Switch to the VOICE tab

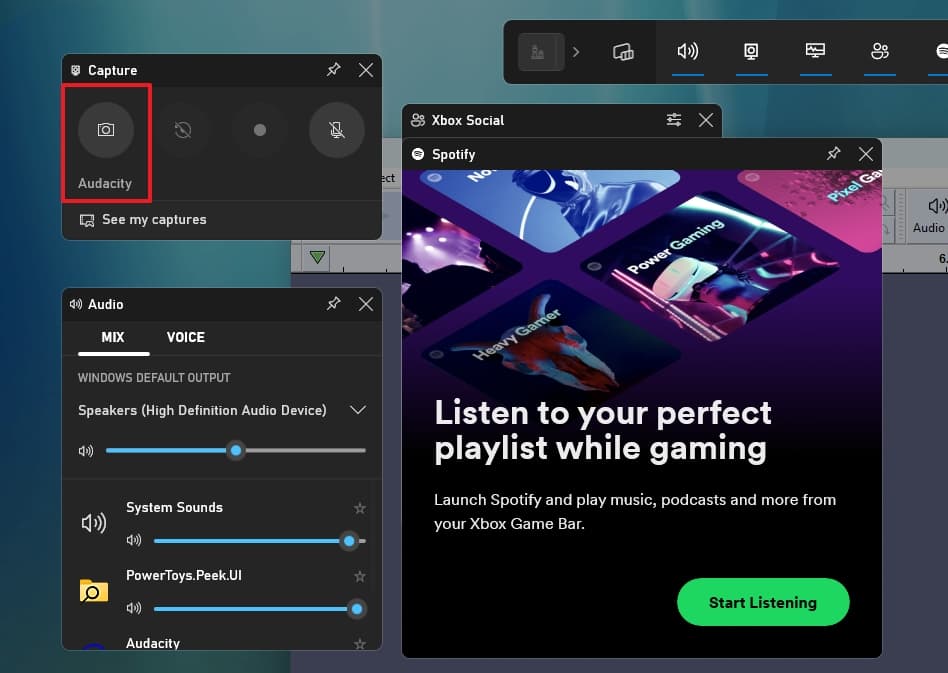point(185,337)
